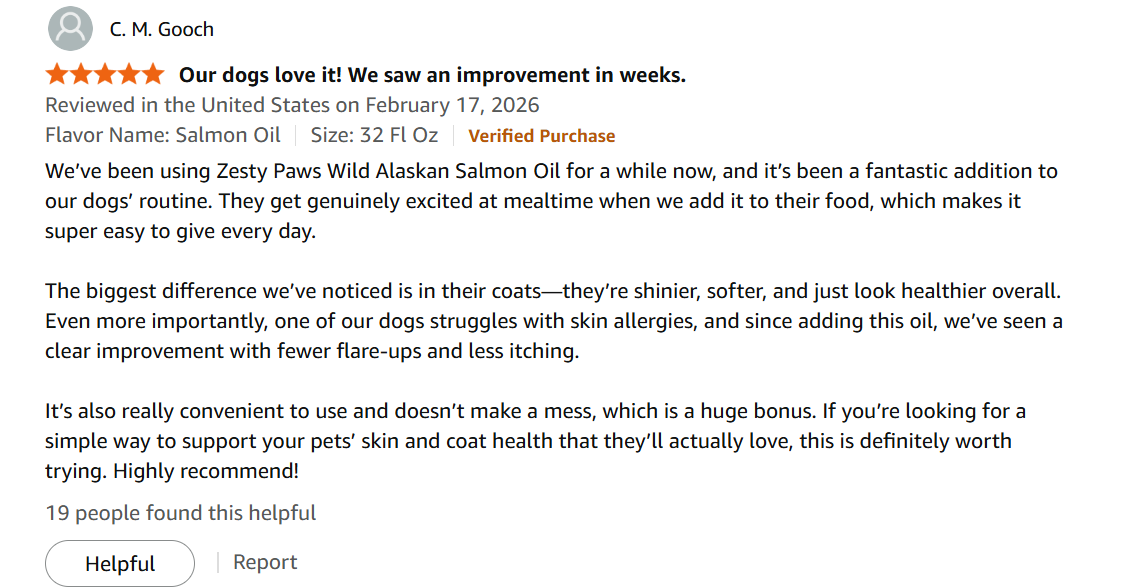
Task: Click the '19 people found this helpful' text
Action: [180, 512]
